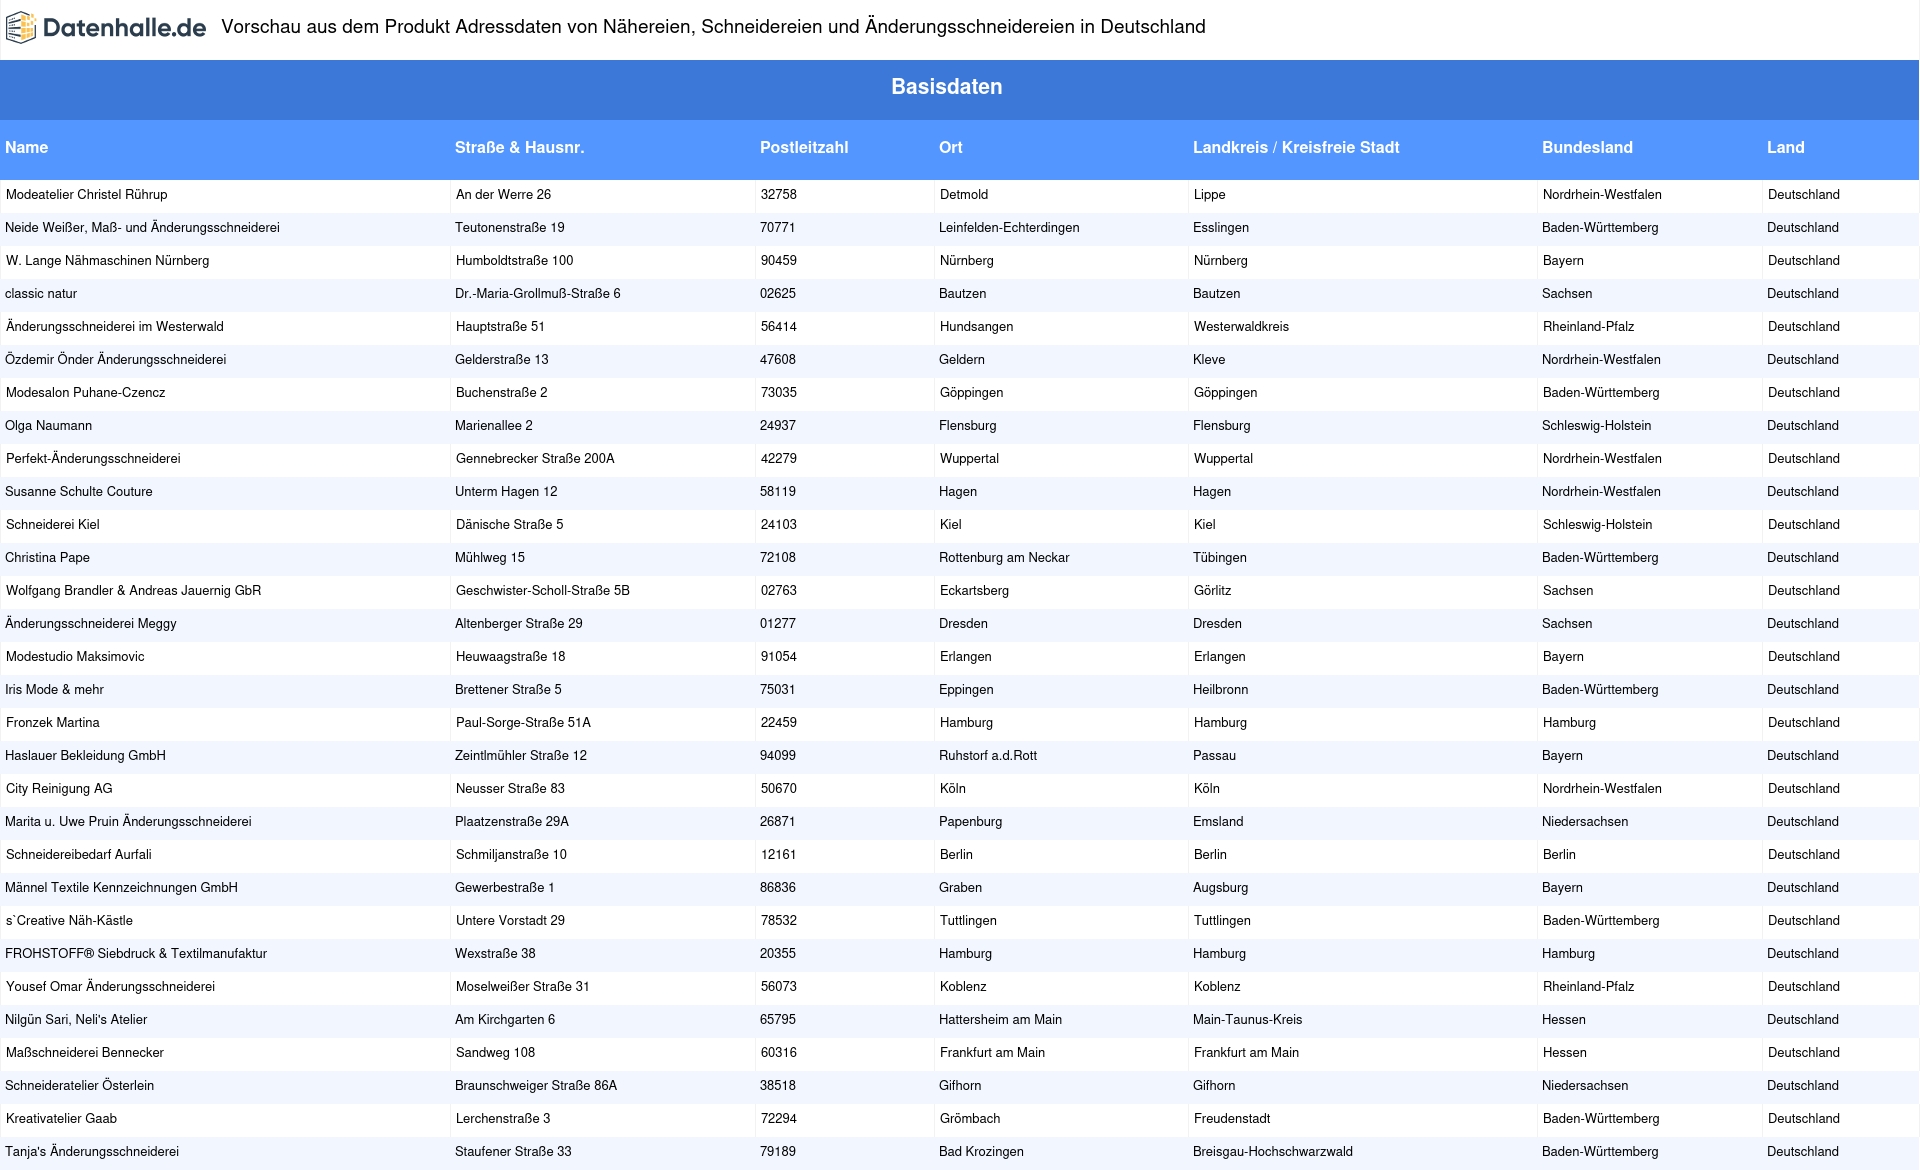Screen dimensions: 1920x1170
Task: Select Schneidereibedarf Aurfali name
Action: point(79,854)
